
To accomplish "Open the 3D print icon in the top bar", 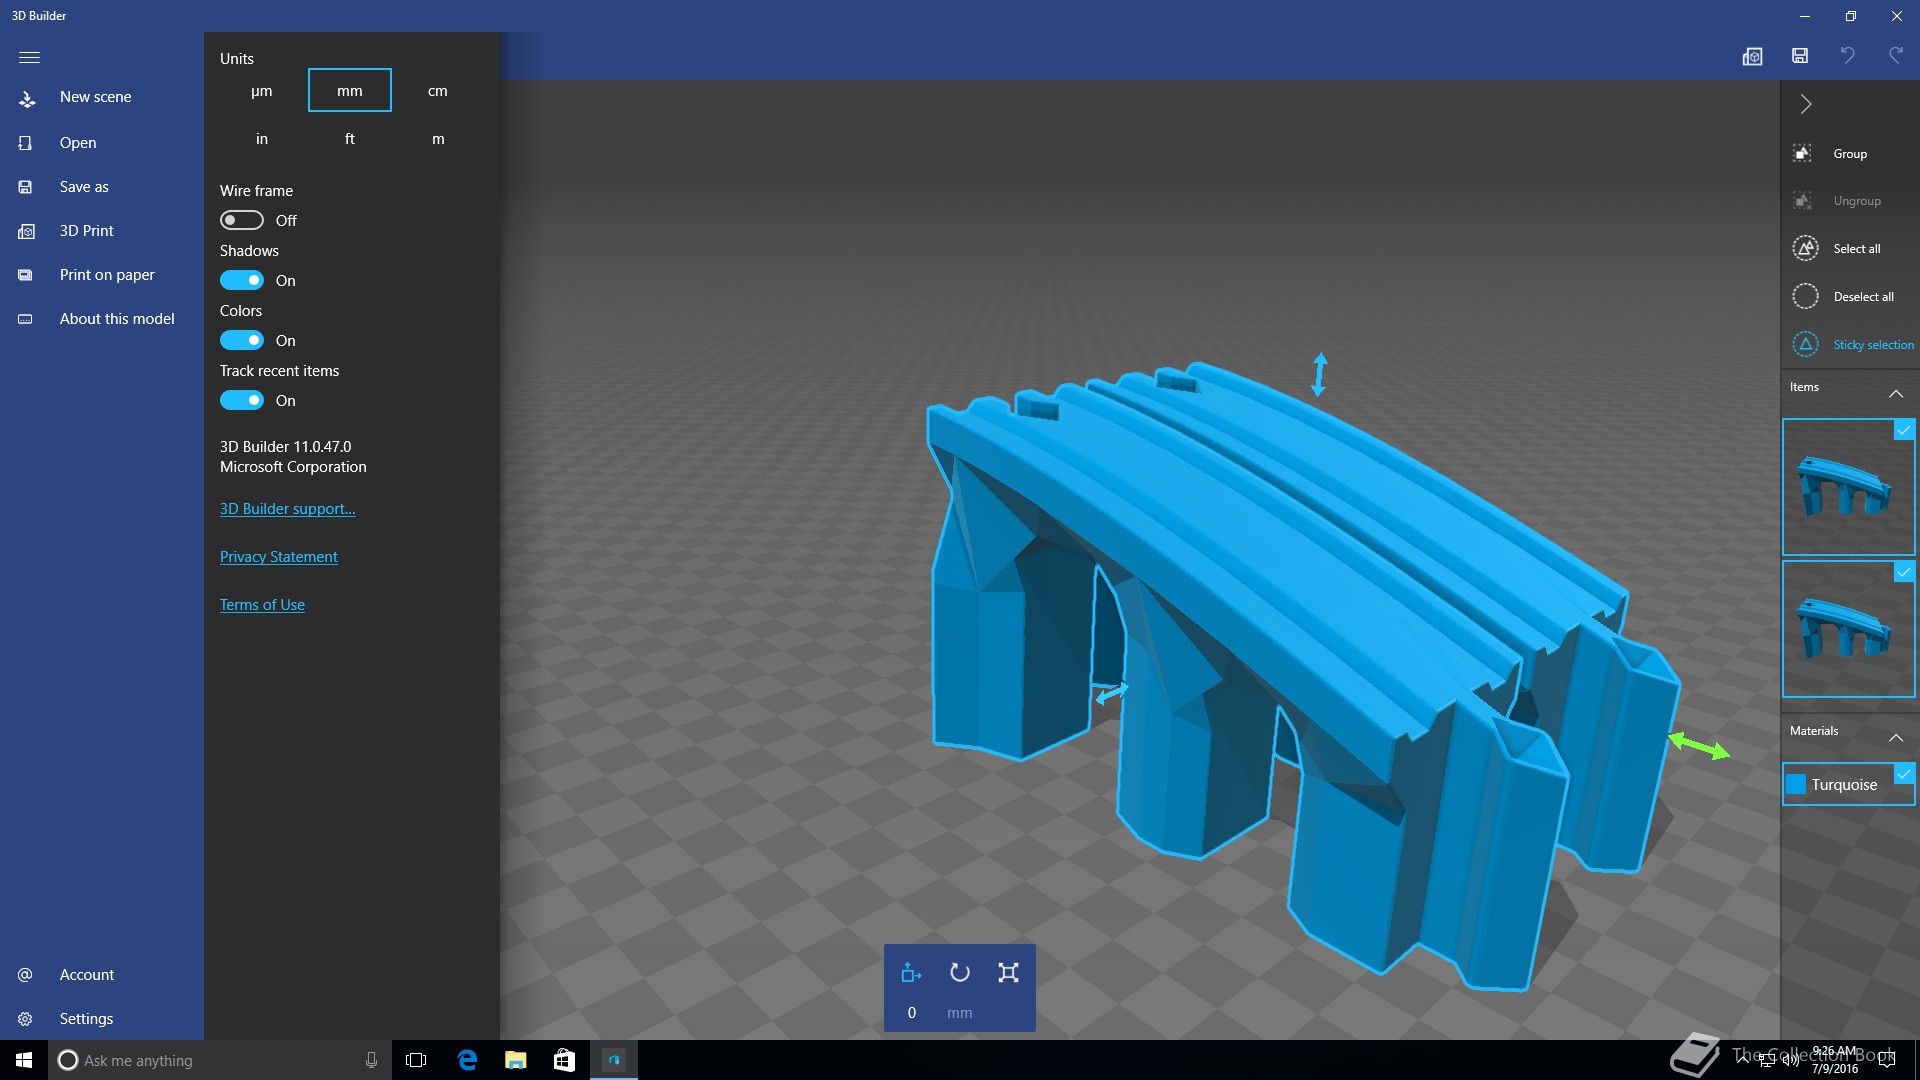I will tap(1752, 56).
